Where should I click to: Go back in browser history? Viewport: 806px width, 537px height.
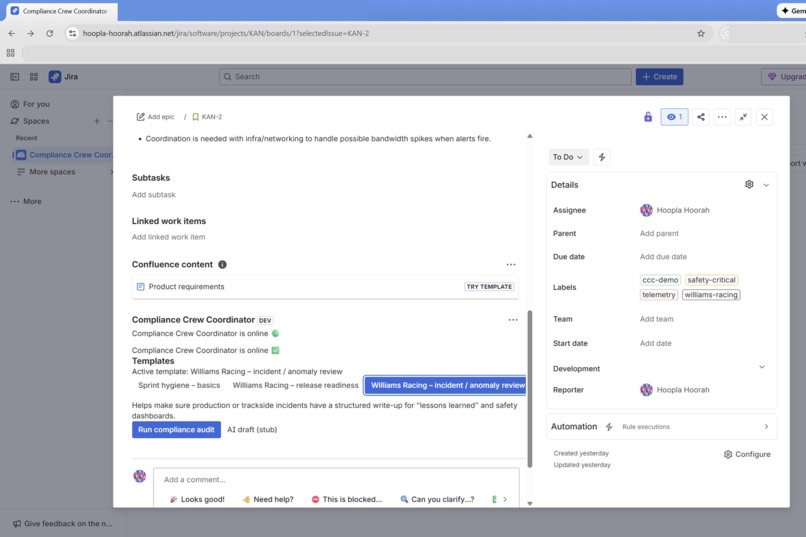click(x=12, y=33)
